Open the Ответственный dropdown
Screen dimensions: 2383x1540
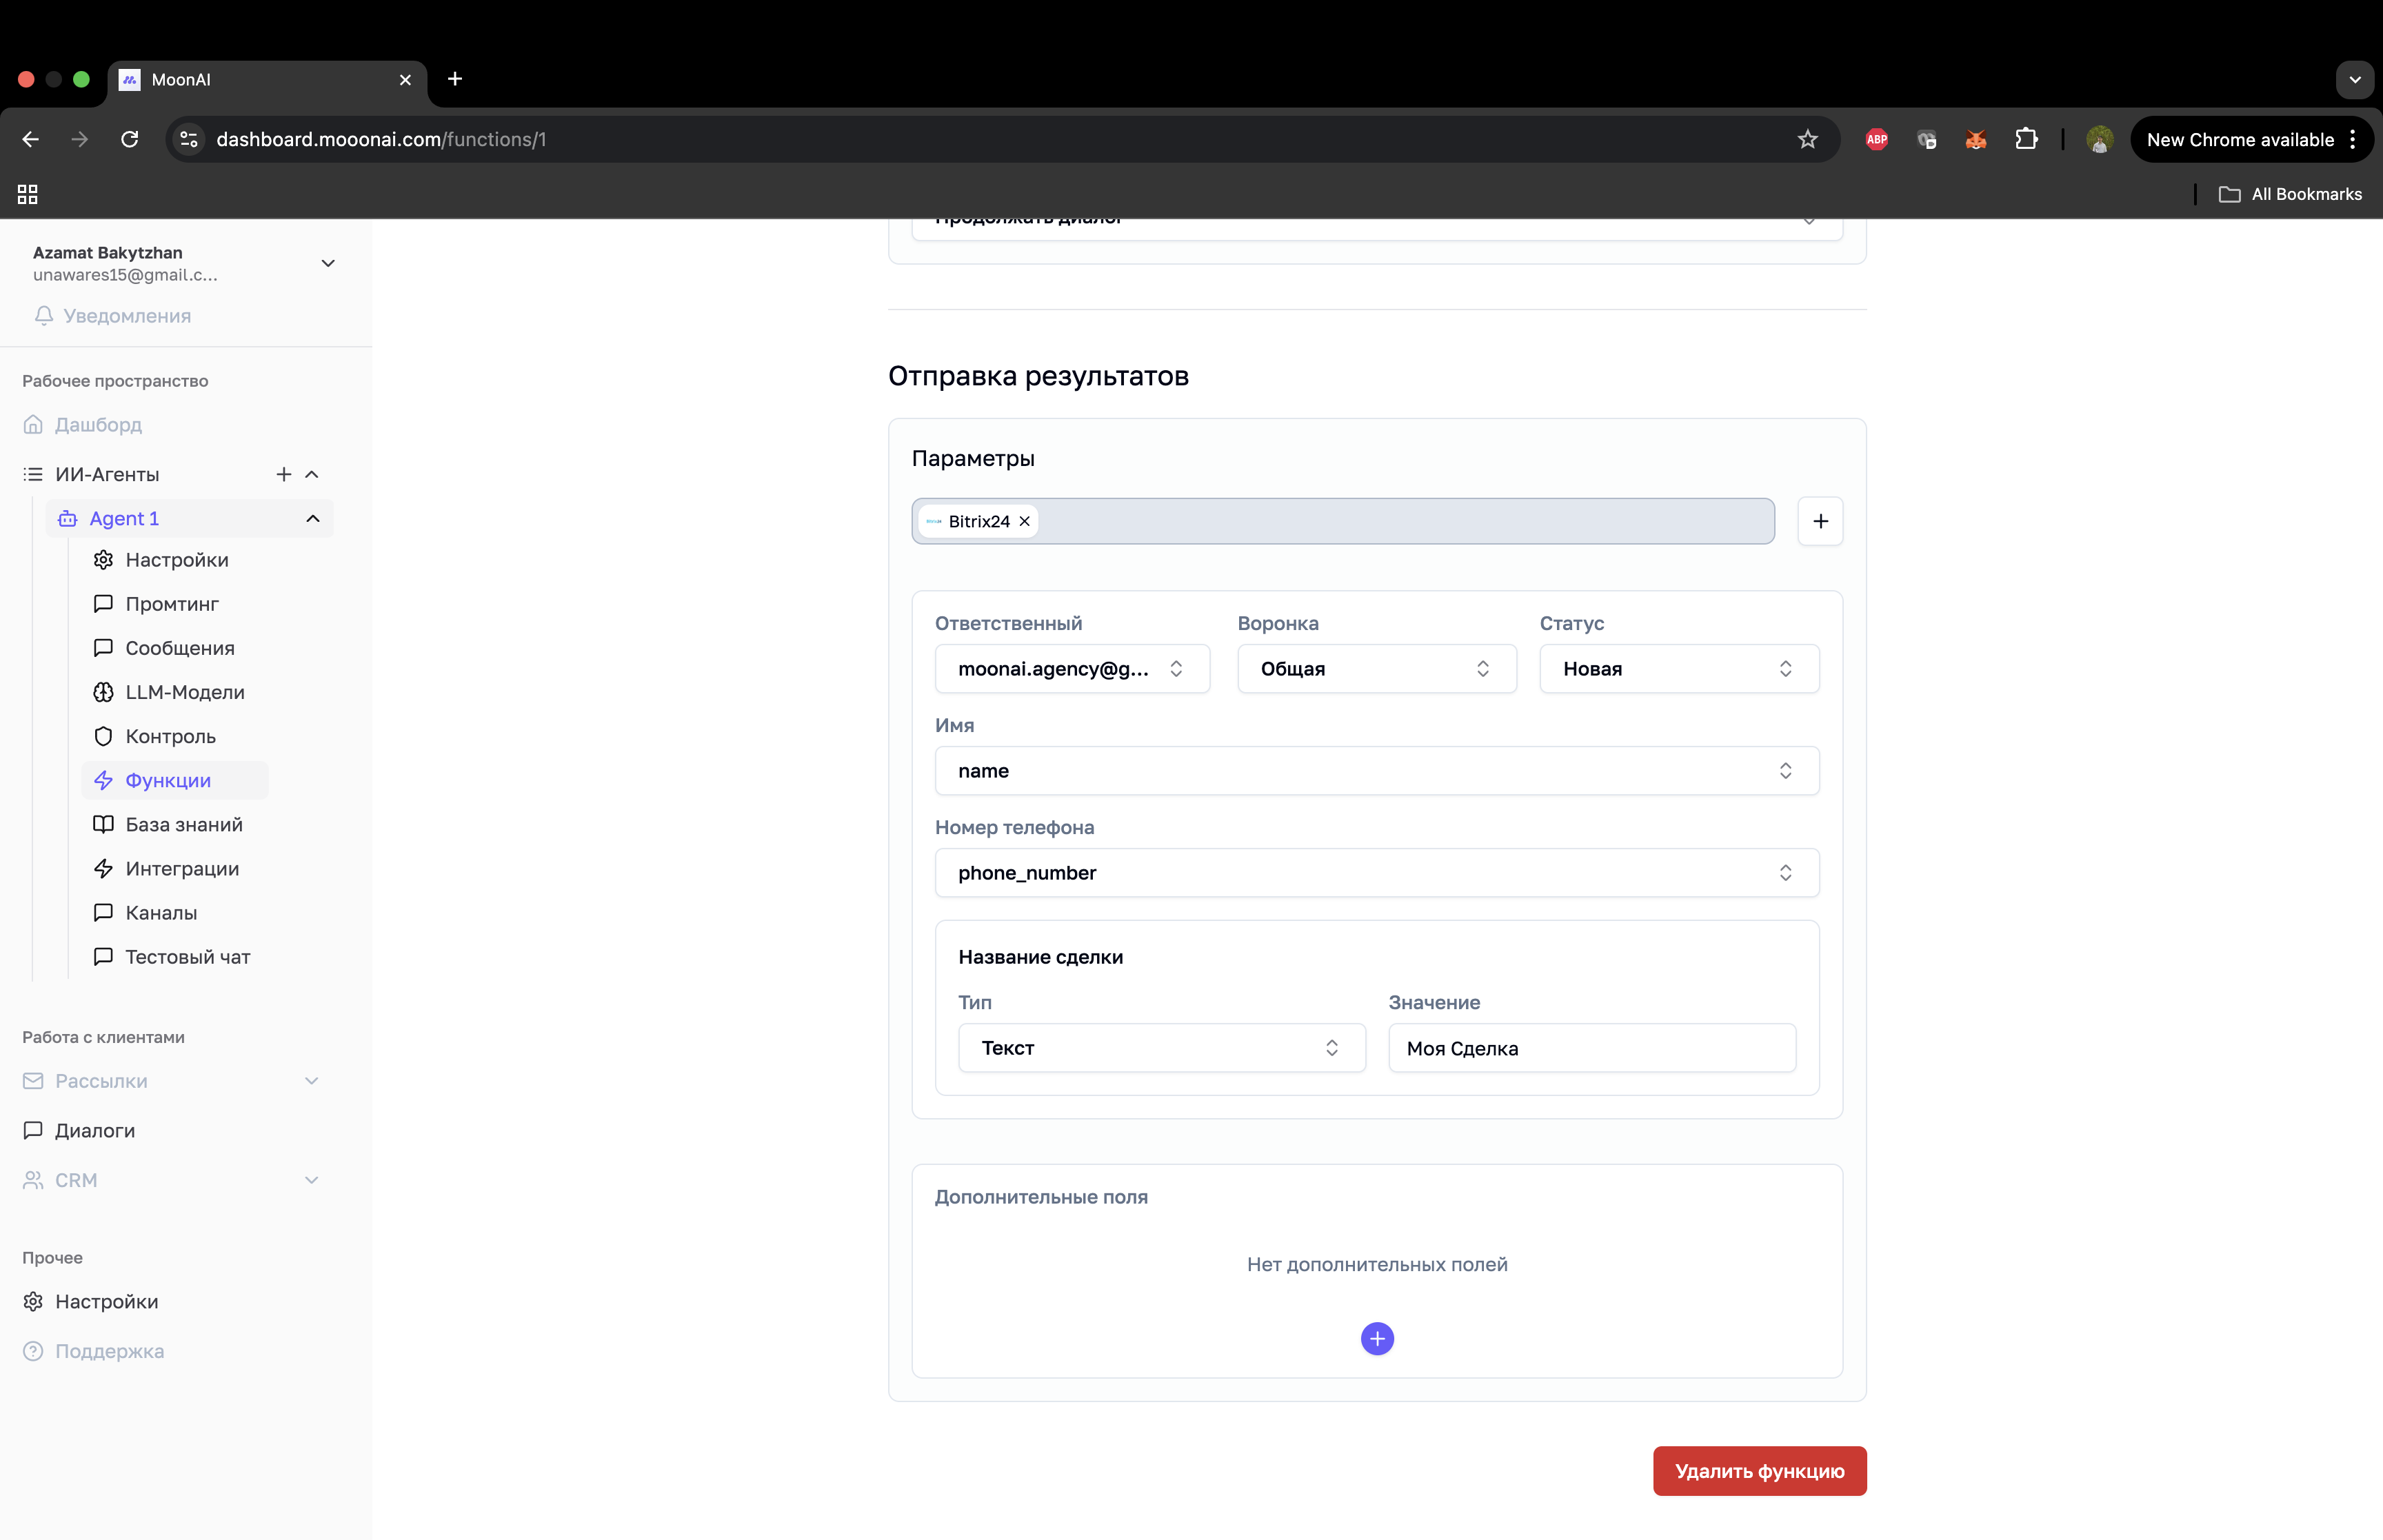tap(1072, 669)
